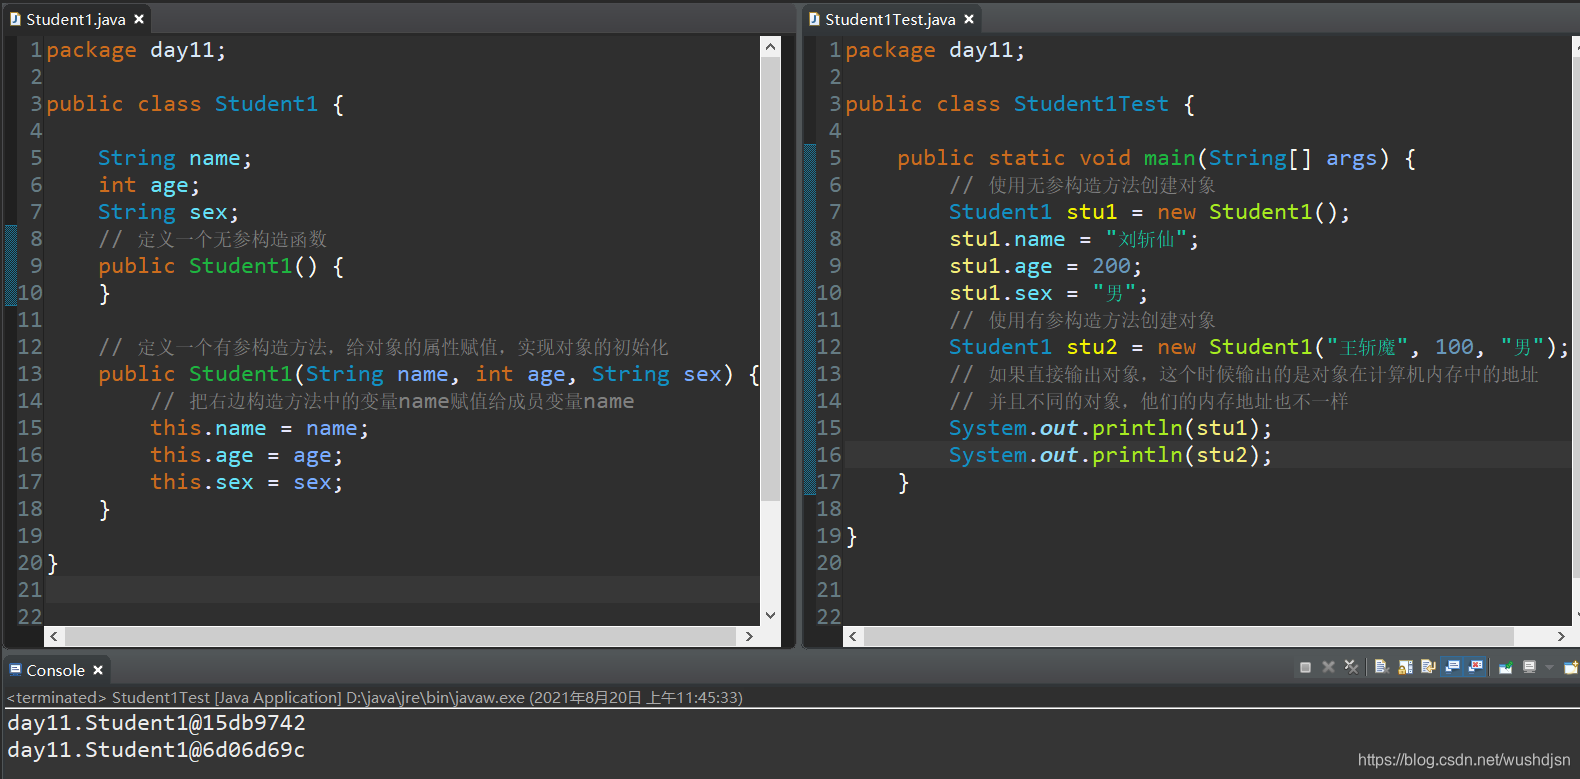Select the Console tab

coord(55,670)
